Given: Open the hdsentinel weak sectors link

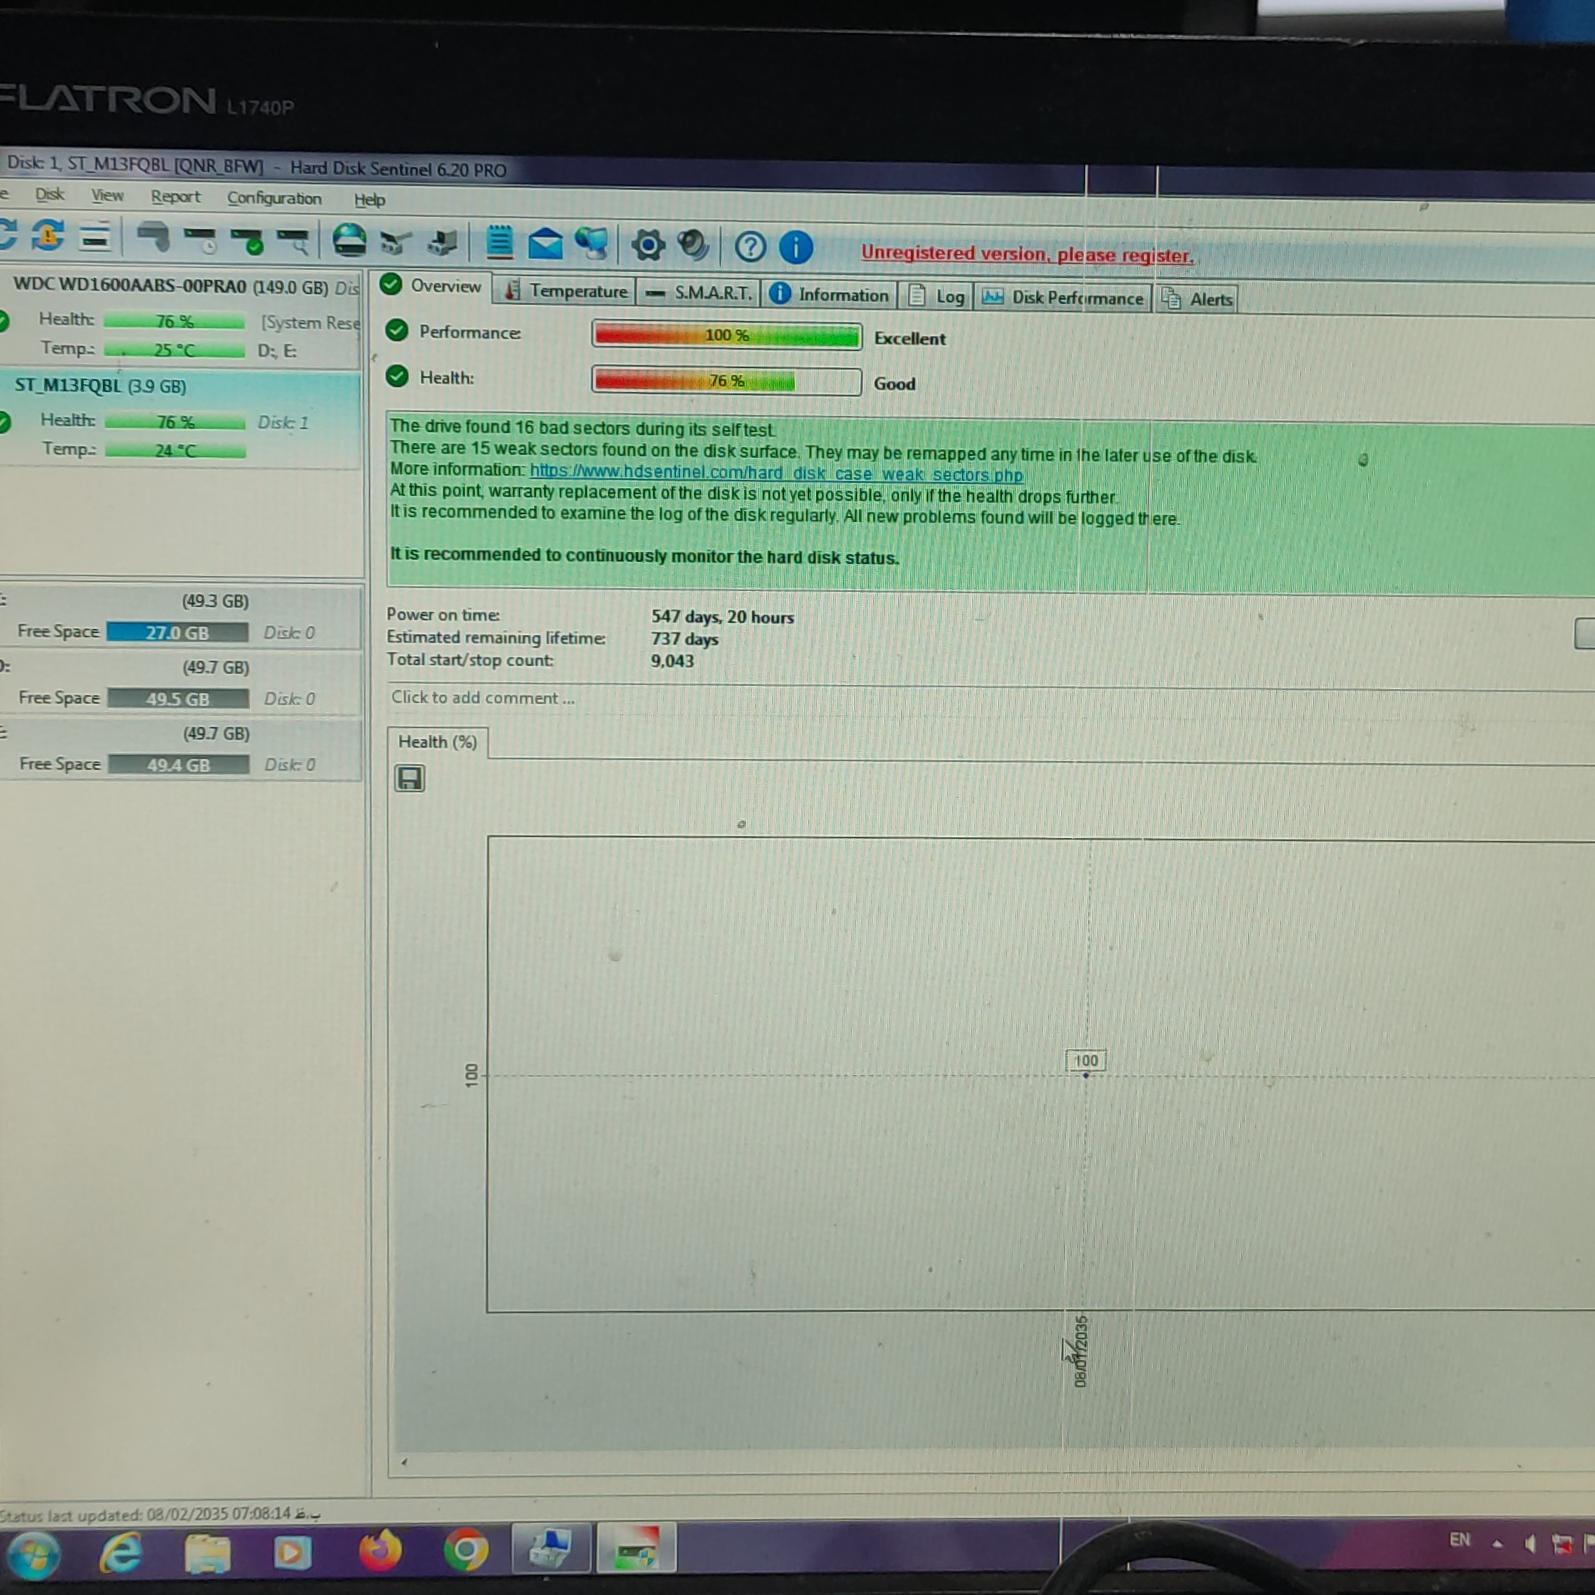Looking at the screenshot, I should tap(776, 473).
